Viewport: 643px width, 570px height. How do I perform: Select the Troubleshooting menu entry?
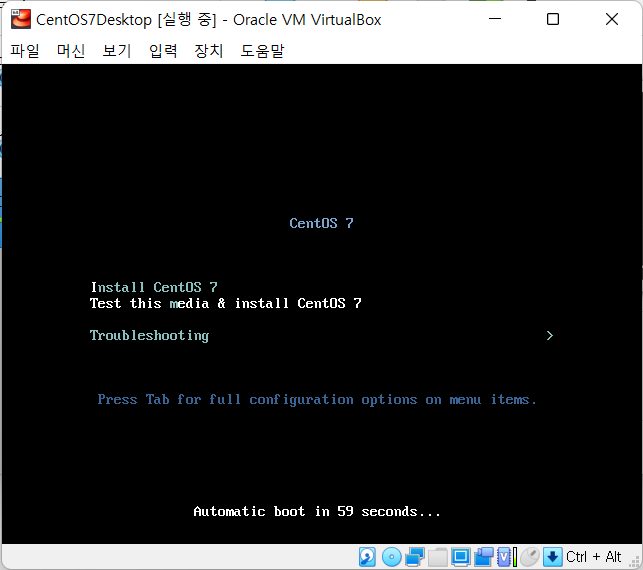click(x=149, y=335)
